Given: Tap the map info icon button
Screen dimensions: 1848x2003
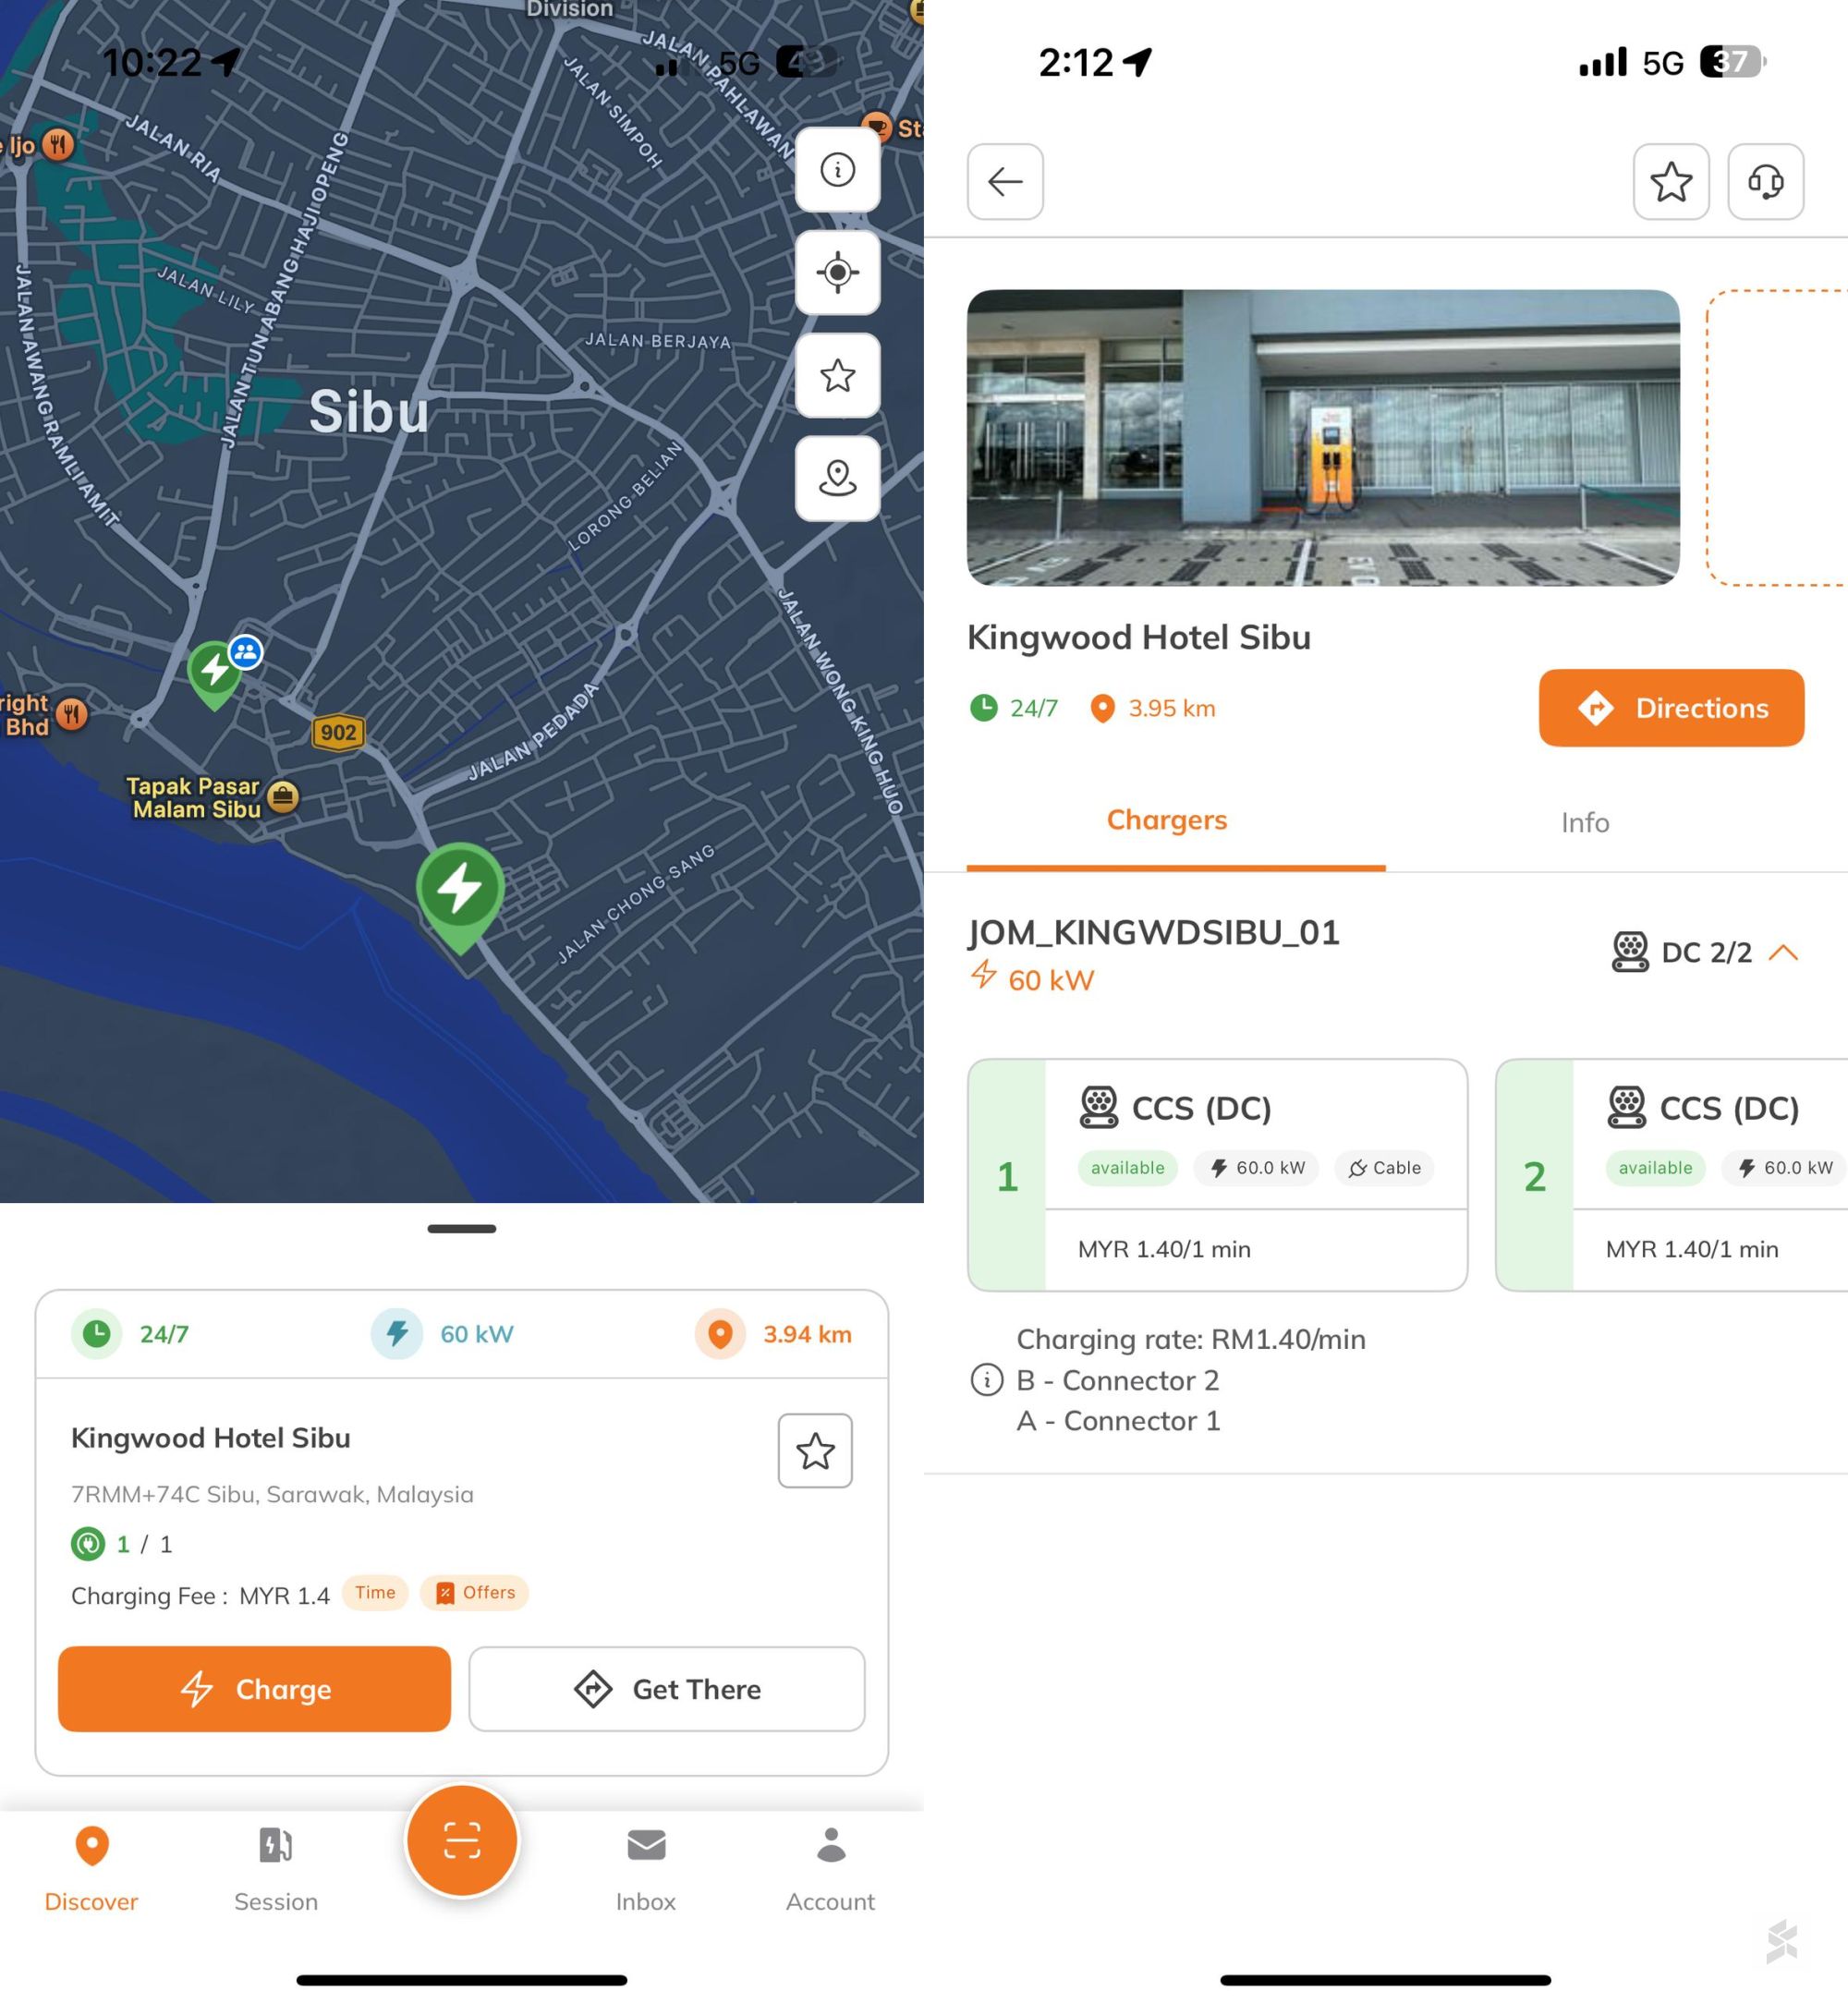Looking at the screenshot, I should click(x=837, y=169).
